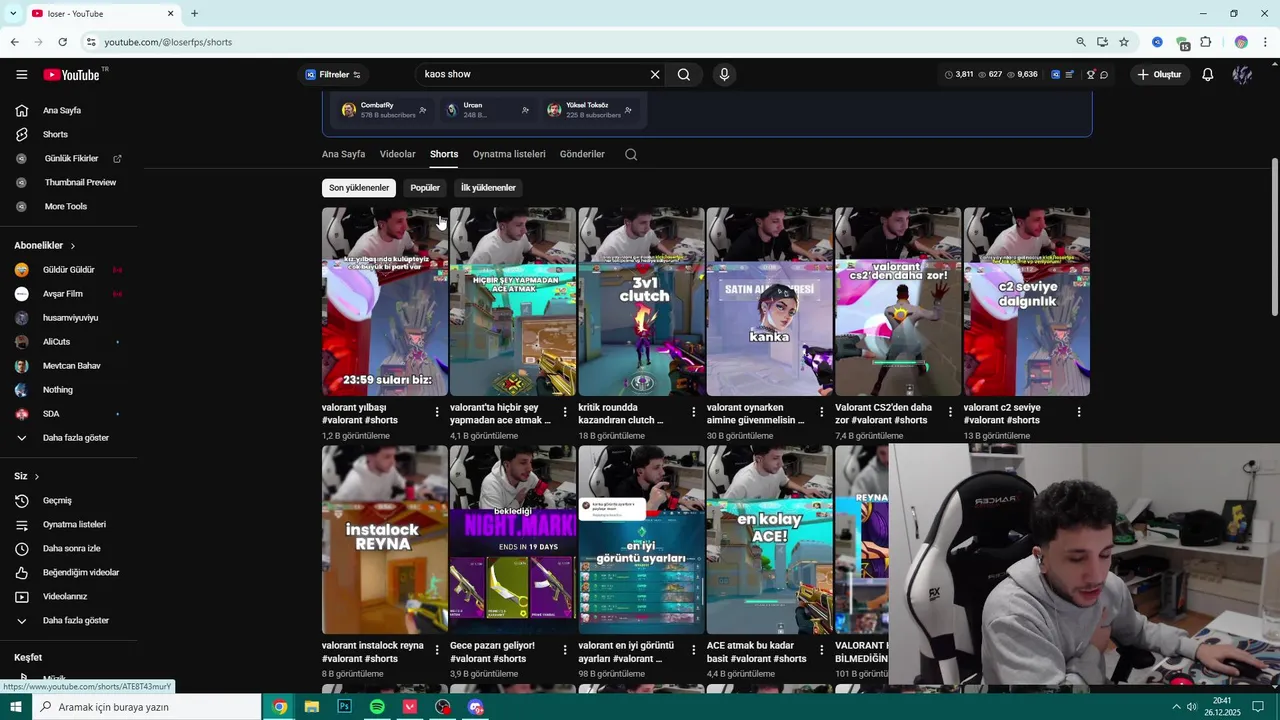The height and width of the screenshot is (720, 1280).
Task: Open "Gece pazarı geliyor!" short title
Action: click(492, 652)
